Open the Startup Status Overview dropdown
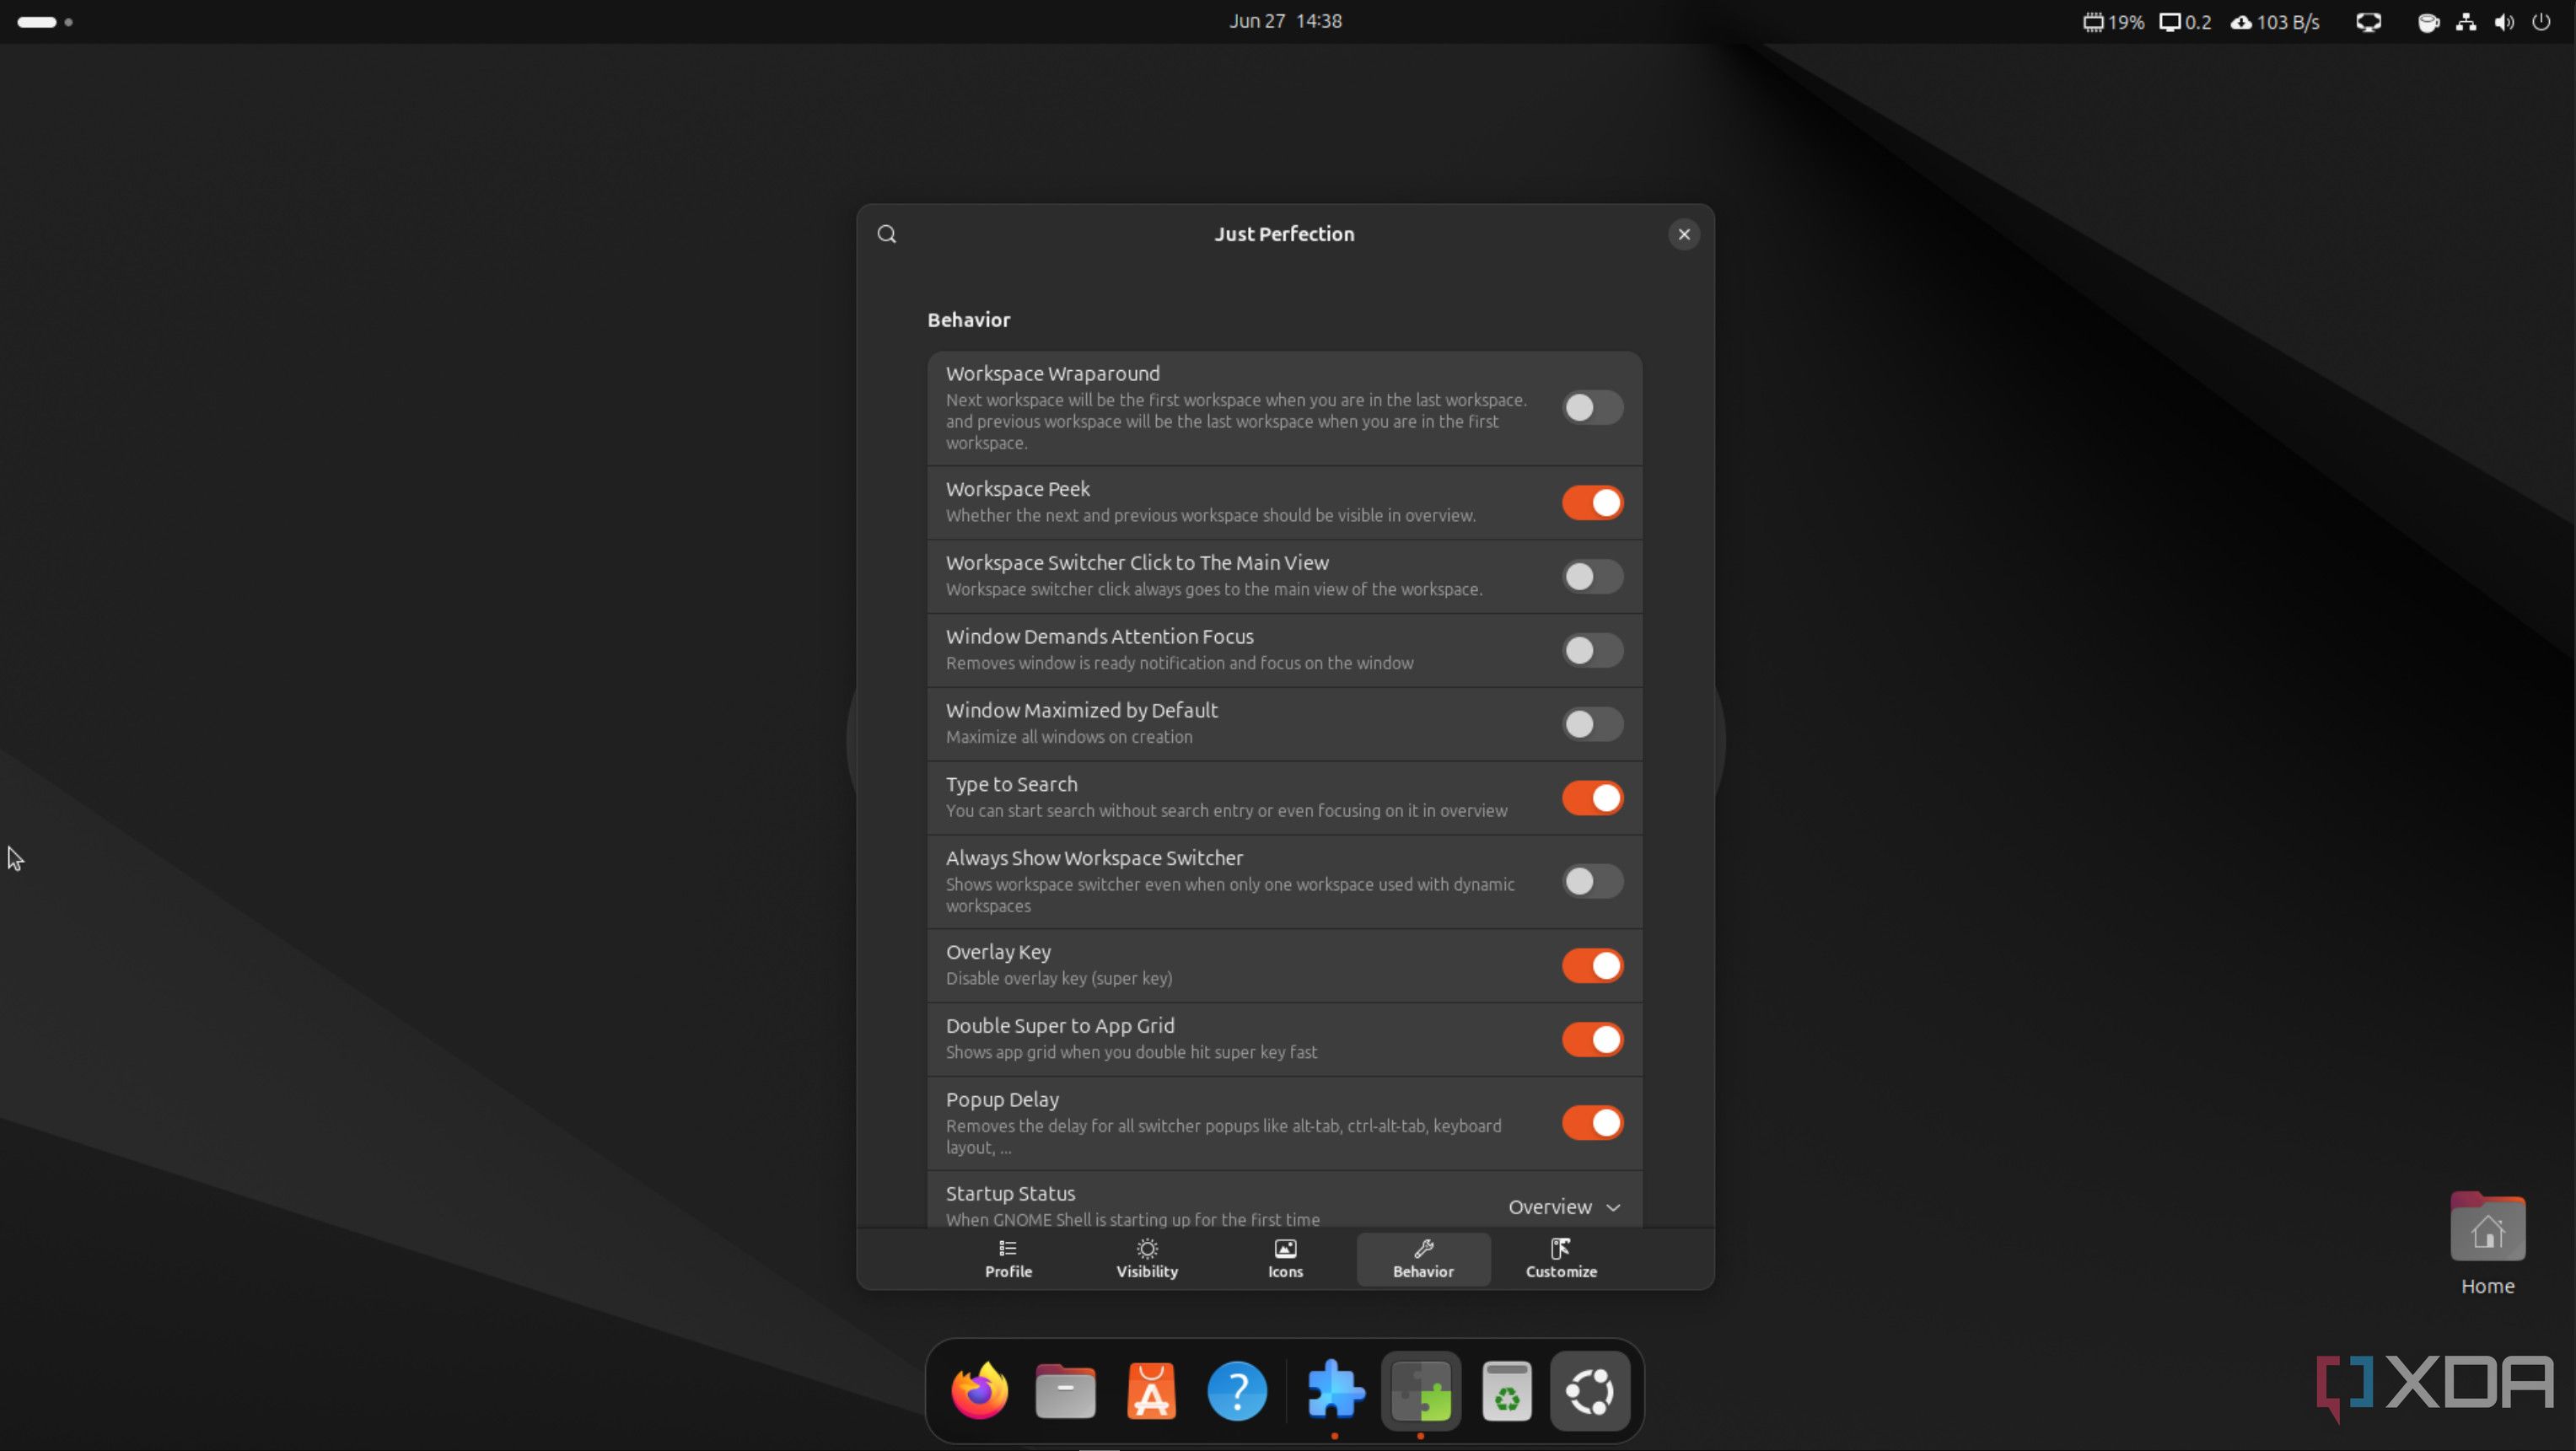 (x=1564, y=1207)
